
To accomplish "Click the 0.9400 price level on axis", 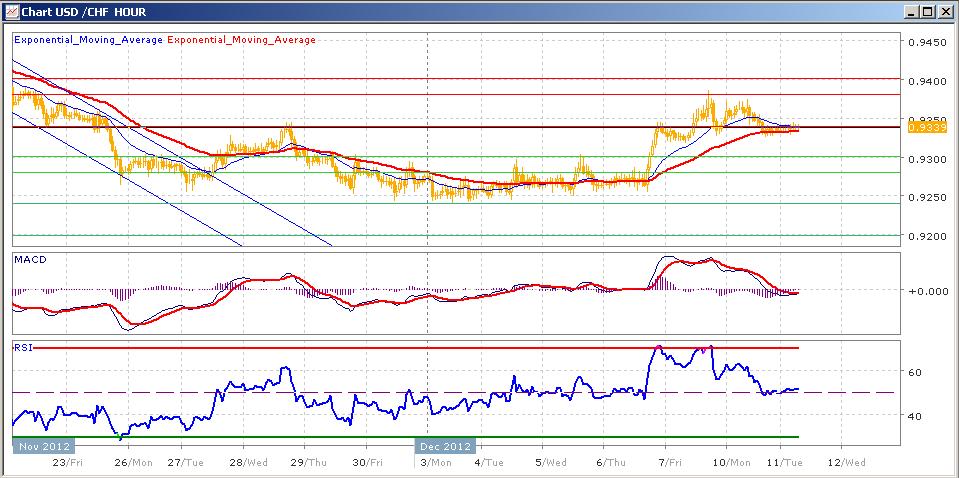I will tap(926, 80).
